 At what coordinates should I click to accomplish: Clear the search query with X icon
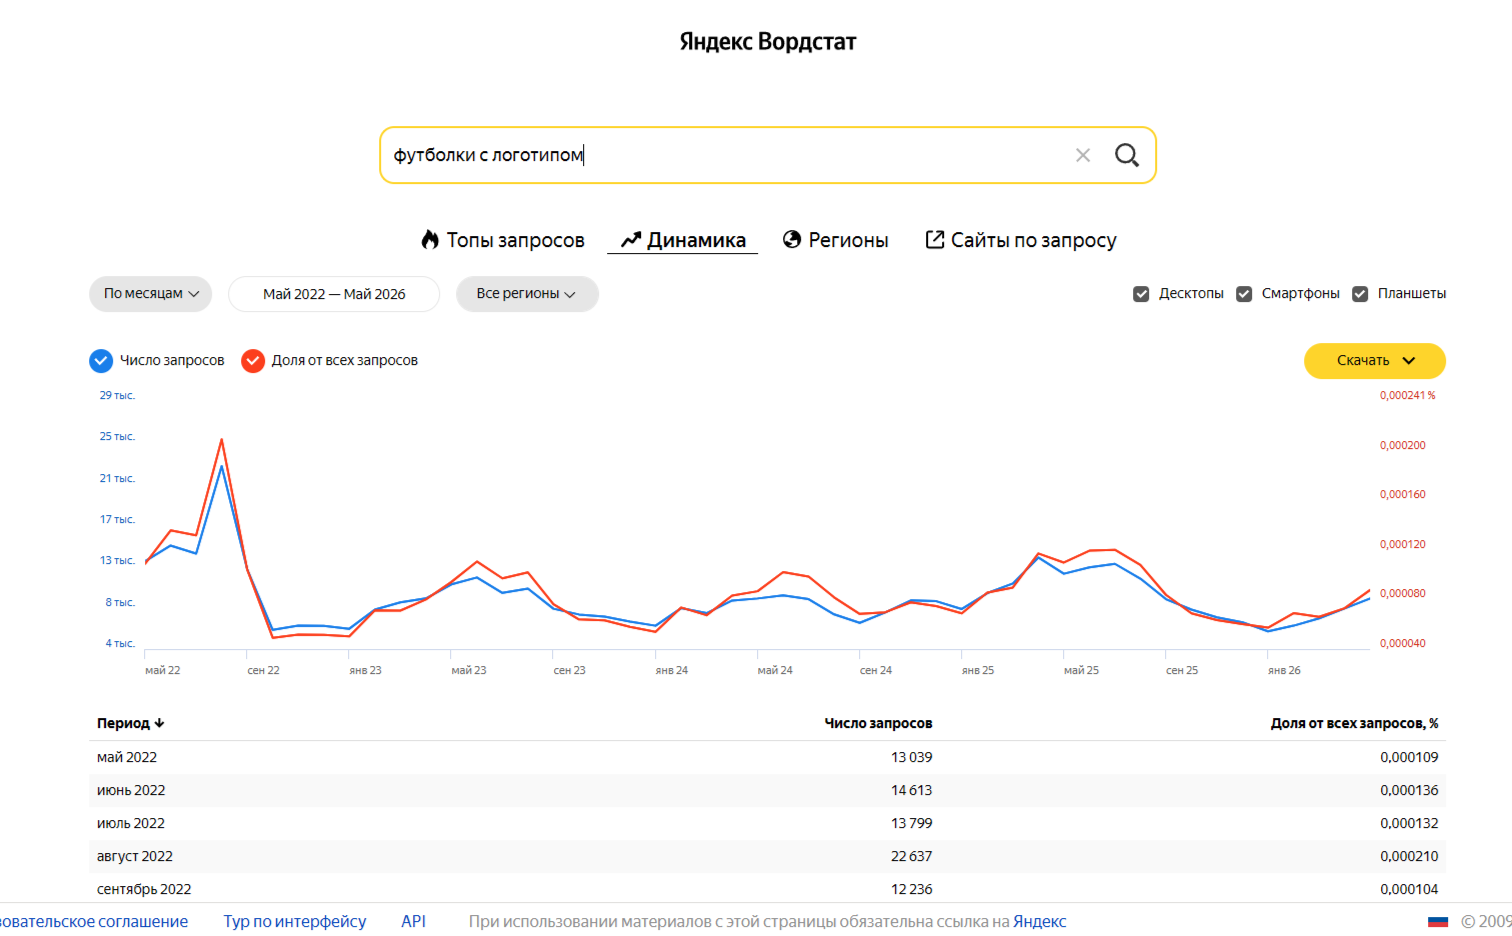pos(1083,155)
